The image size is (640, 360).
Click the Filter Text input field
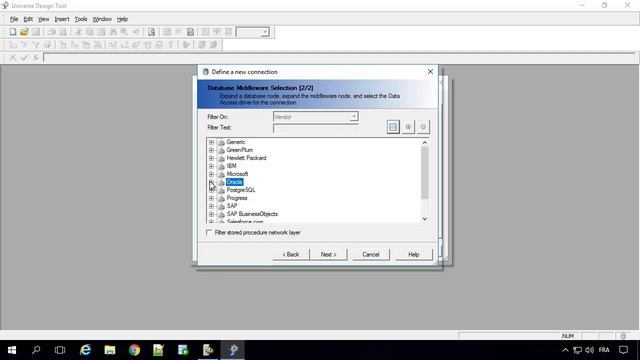(316, 128)
